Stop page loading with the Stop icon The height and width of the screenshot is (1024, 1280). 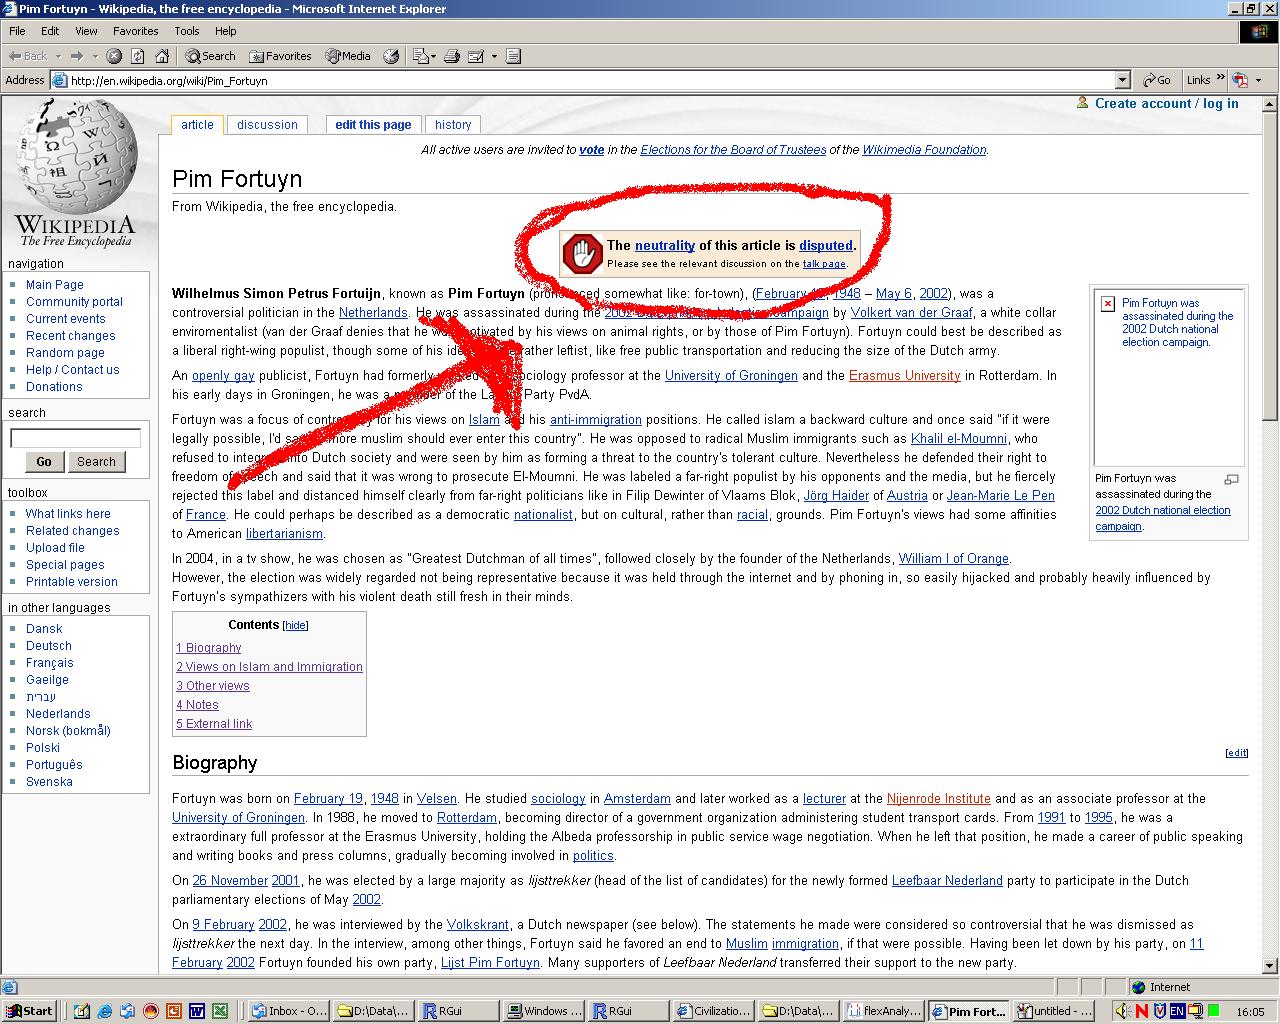[114, 56]
